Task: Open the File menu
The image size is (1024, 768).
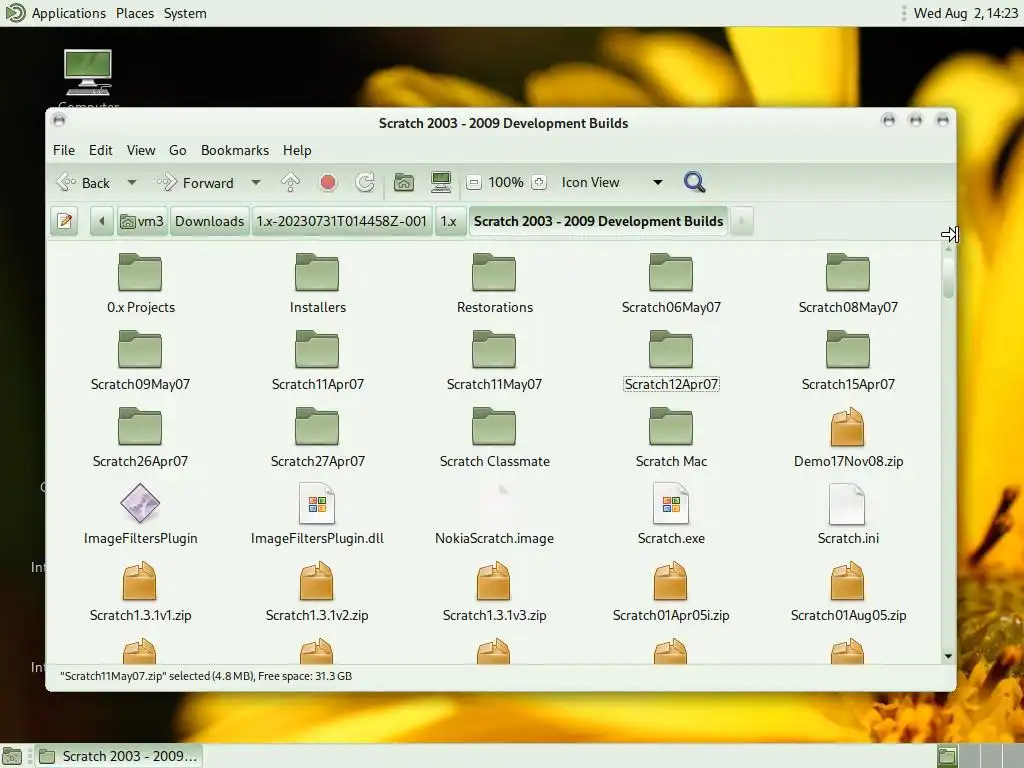Action: 64,150
